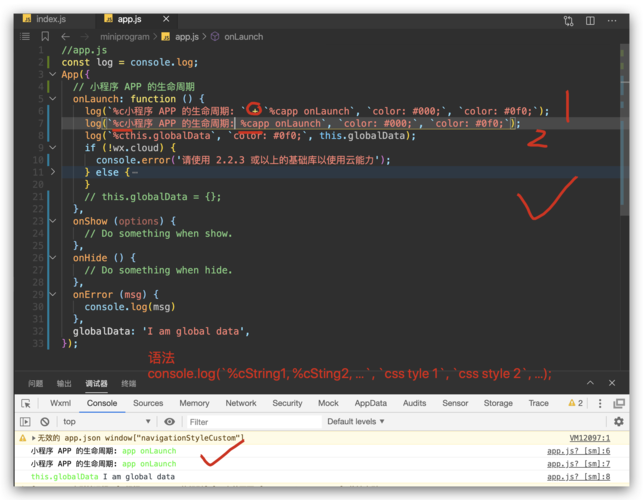Image resolution: width=643 pixels, height=500 pixels.
Task: Collapse the App({ fold on line 3
Action: pyautogui.click(x=52, y=74)
